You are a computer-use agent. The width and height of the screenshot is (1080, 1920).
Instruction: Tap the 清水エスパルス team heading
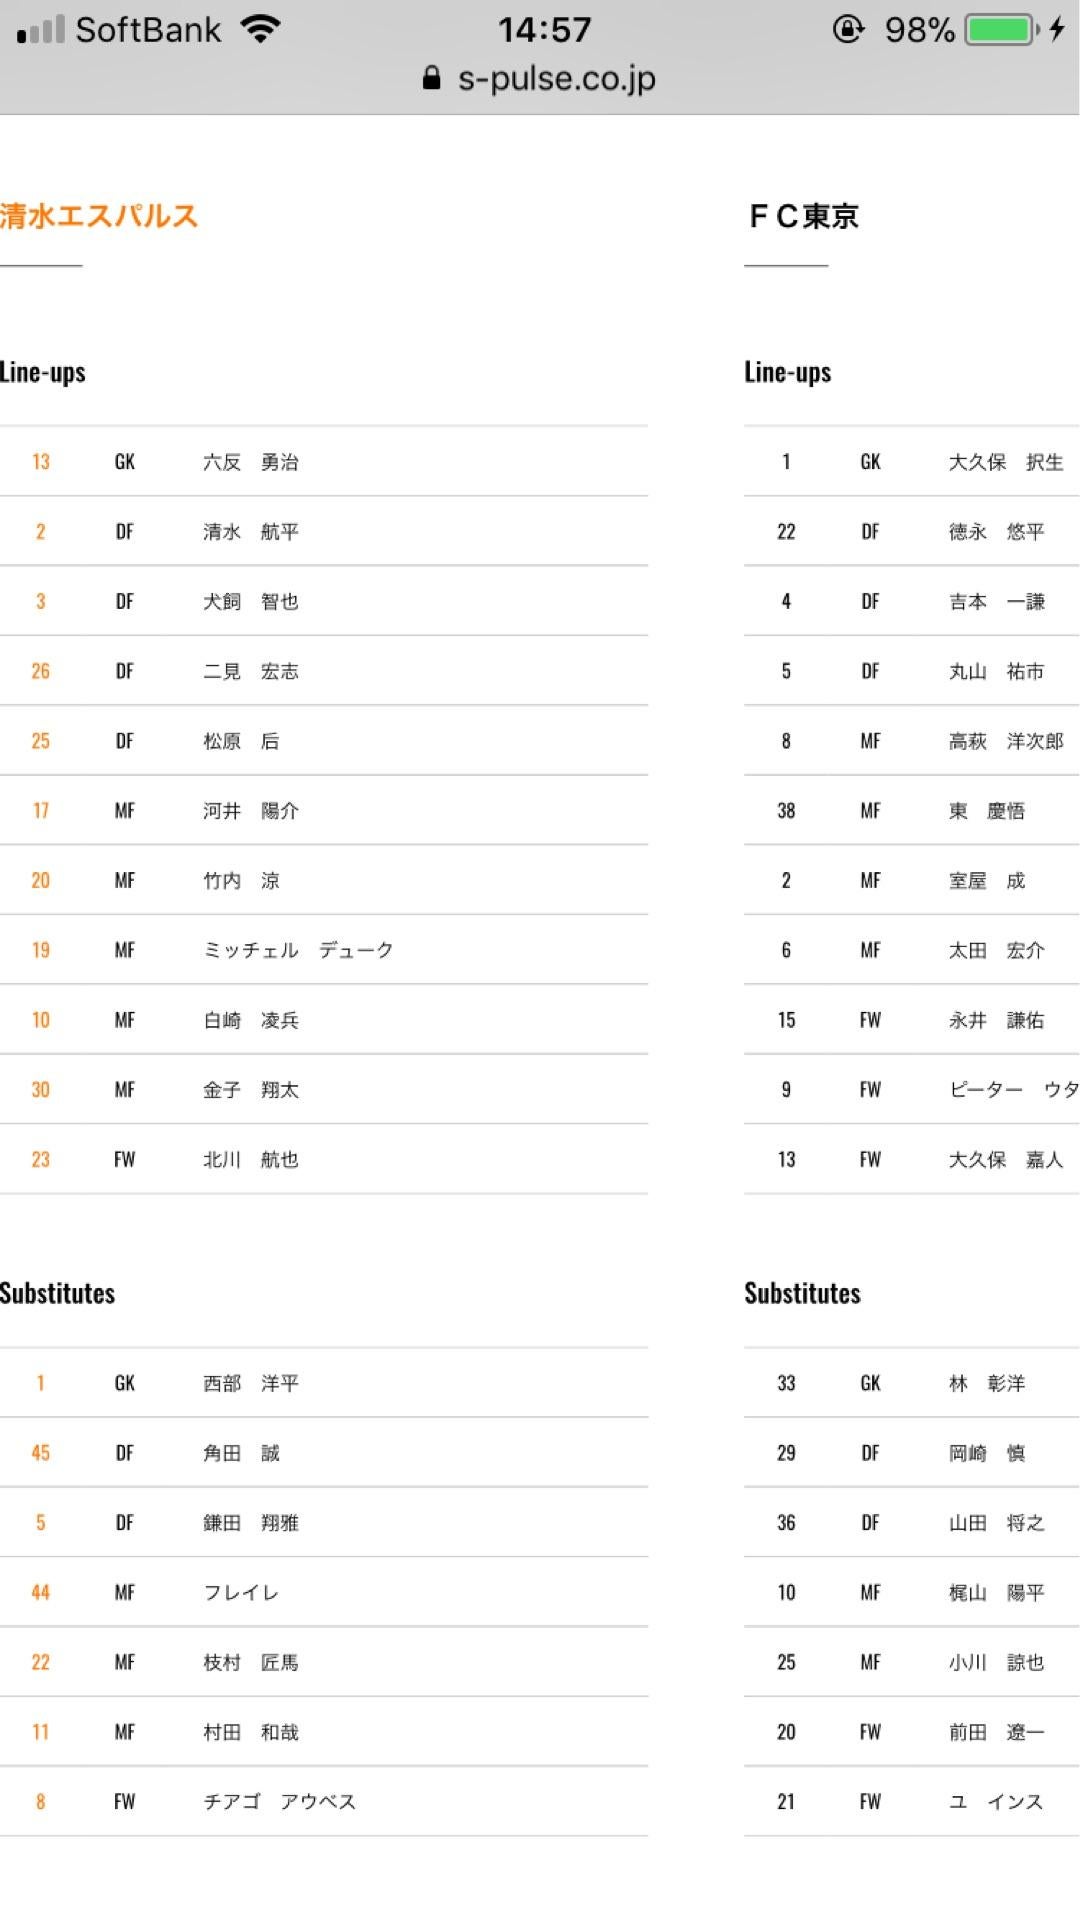click(x=99, y=216)
